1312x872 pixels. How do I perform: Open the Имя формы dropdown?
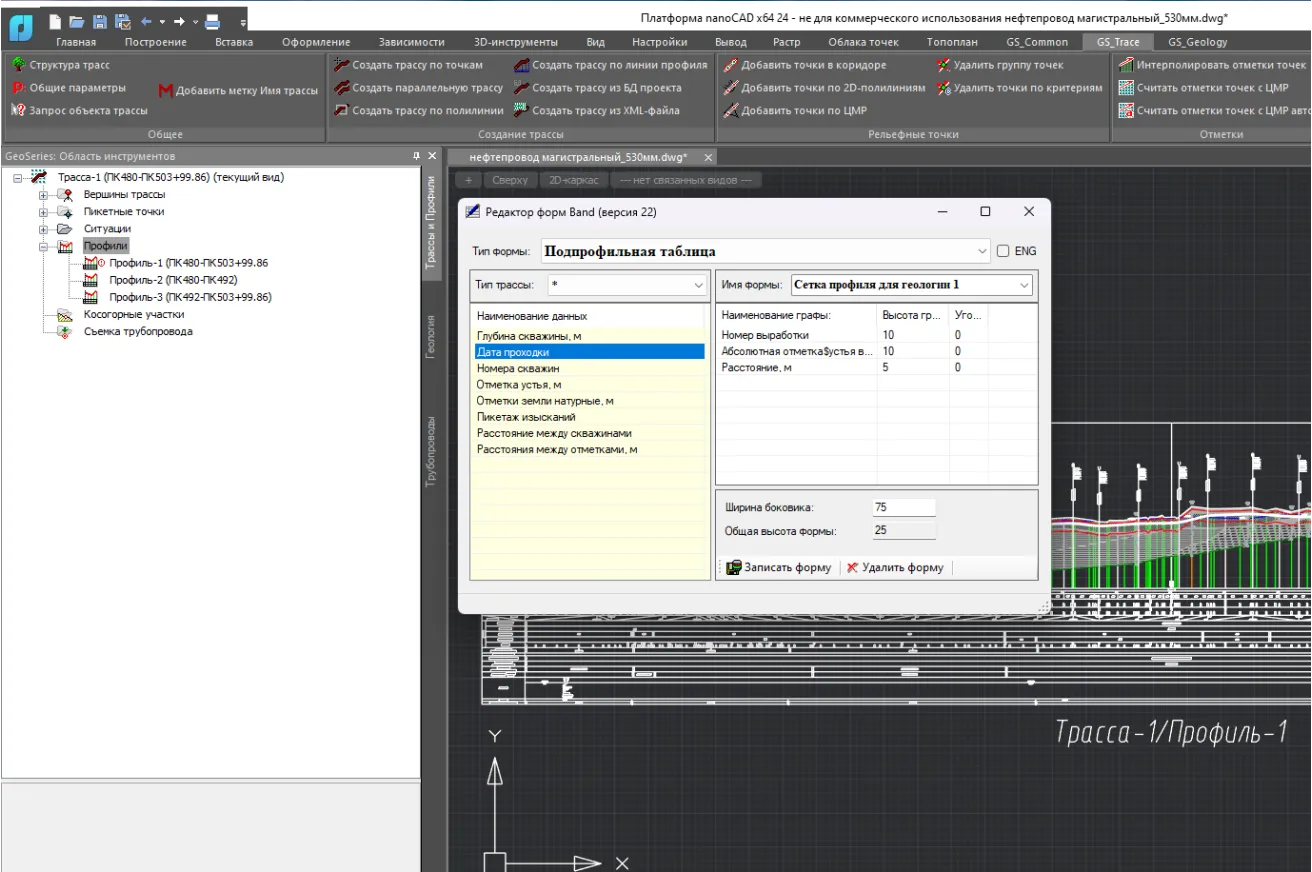coord(1024,285)
